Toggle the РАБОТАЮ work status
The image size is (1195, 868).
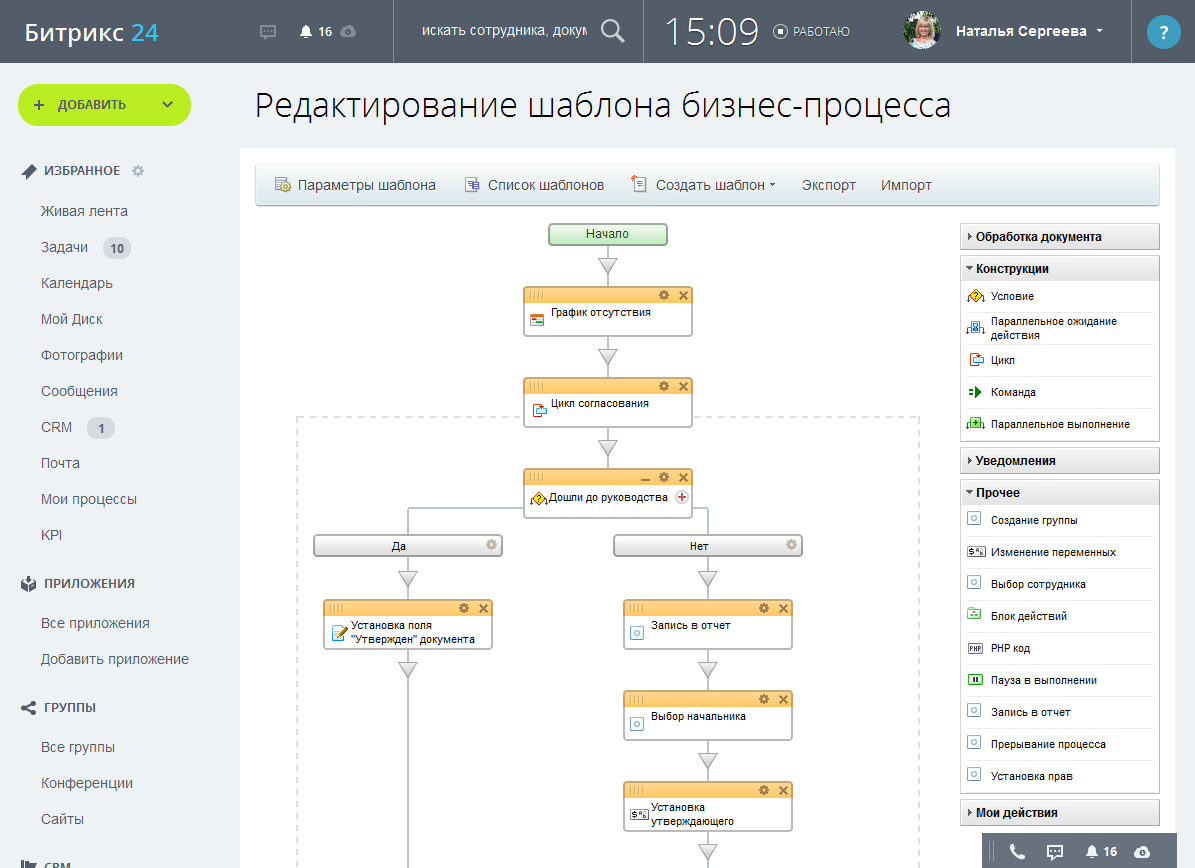(x=811, y=32)
